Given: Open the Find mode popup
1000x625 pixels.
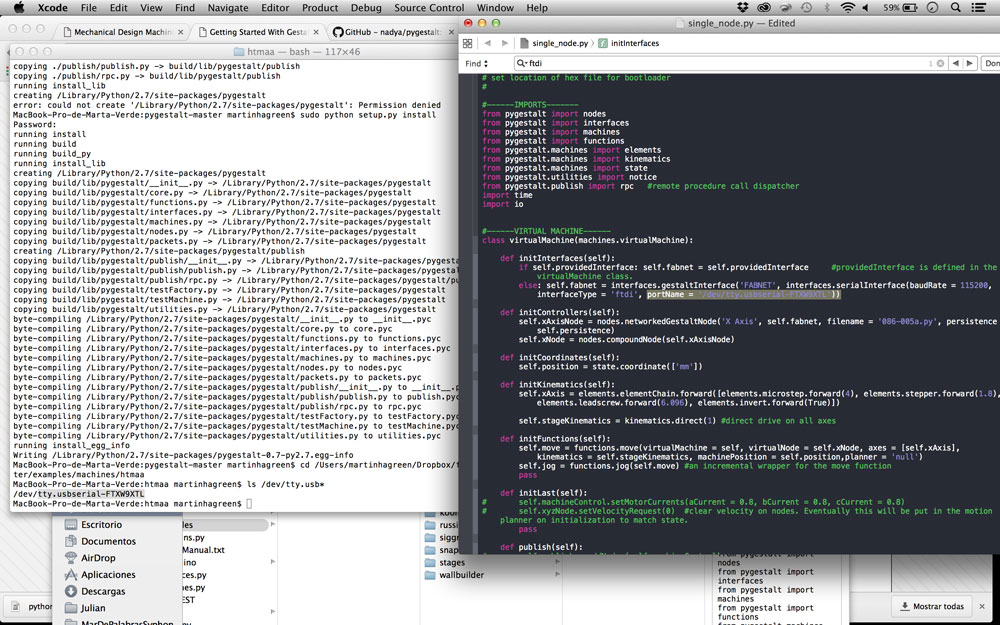Looking at the screenshot, I should pyautogui.click(x=476, y=63).
